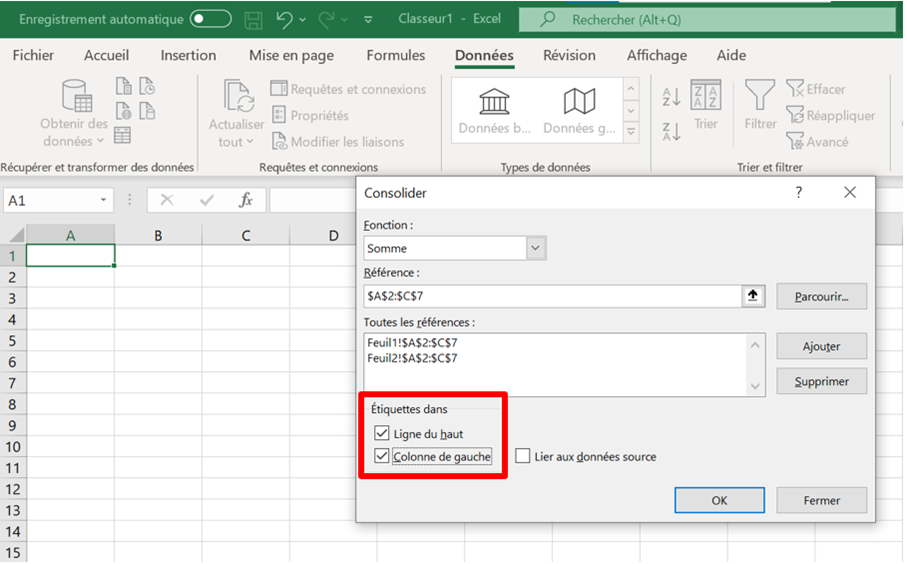Switch to the Accueil tab
This screenshot has width=907, height=564.
(106, 56)
